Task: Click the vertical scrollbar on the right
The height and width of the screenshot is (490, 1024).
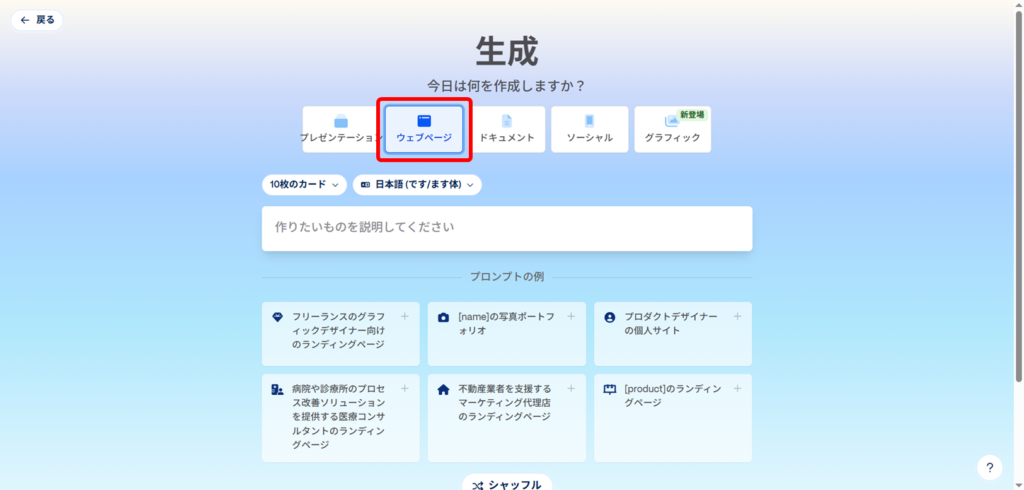Action: coord(1018,200)
